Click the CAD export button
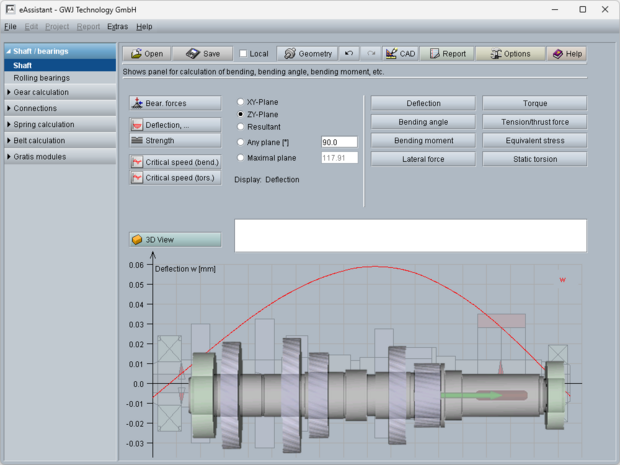 pos(402,54)
